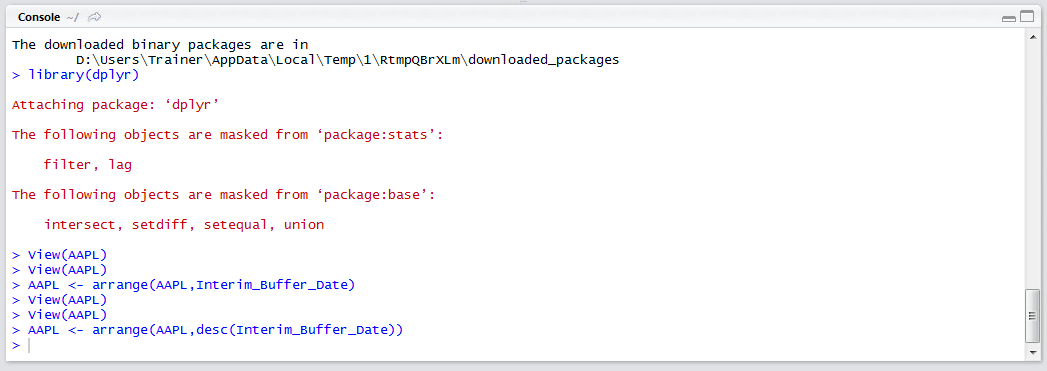Click the 'intersect, setdiff, setequal, union' line
Screen dimensions: 1047x371
(184, 225)
